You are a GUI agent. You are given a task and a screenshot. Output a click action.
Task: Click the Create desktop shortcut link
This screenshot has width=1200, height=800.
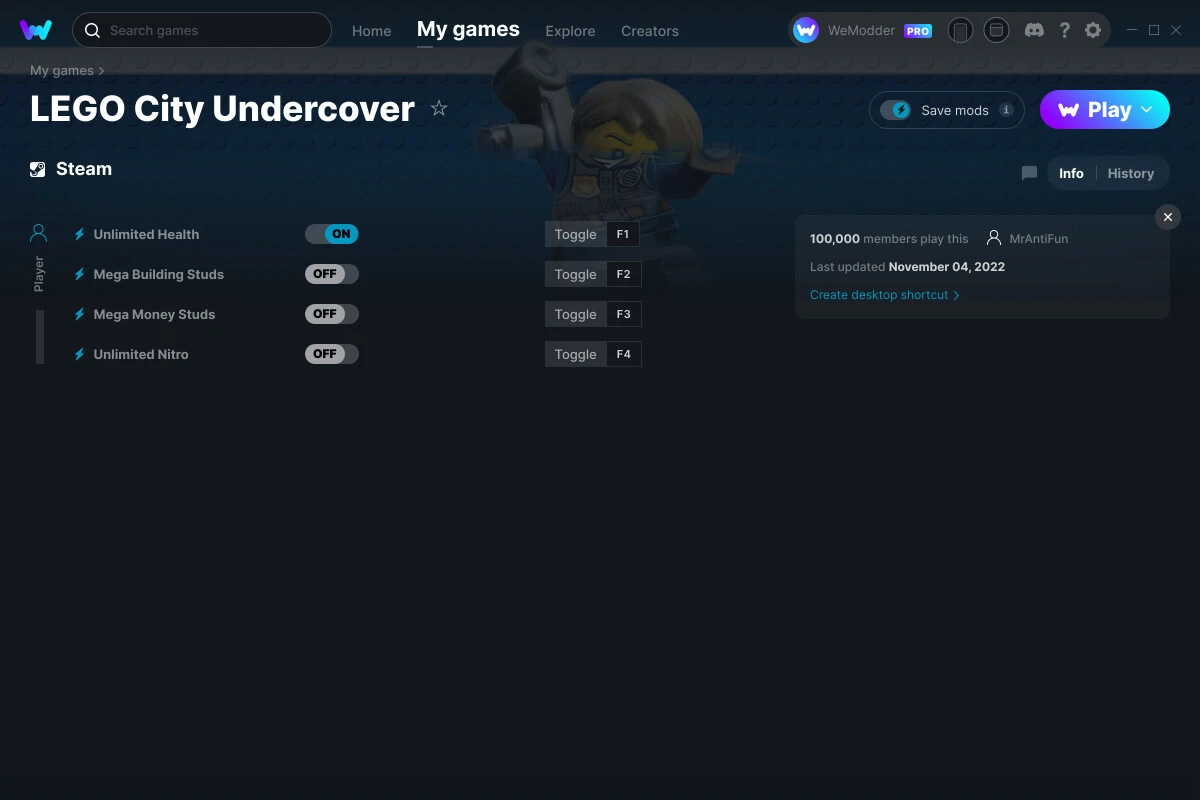point(878,295)
